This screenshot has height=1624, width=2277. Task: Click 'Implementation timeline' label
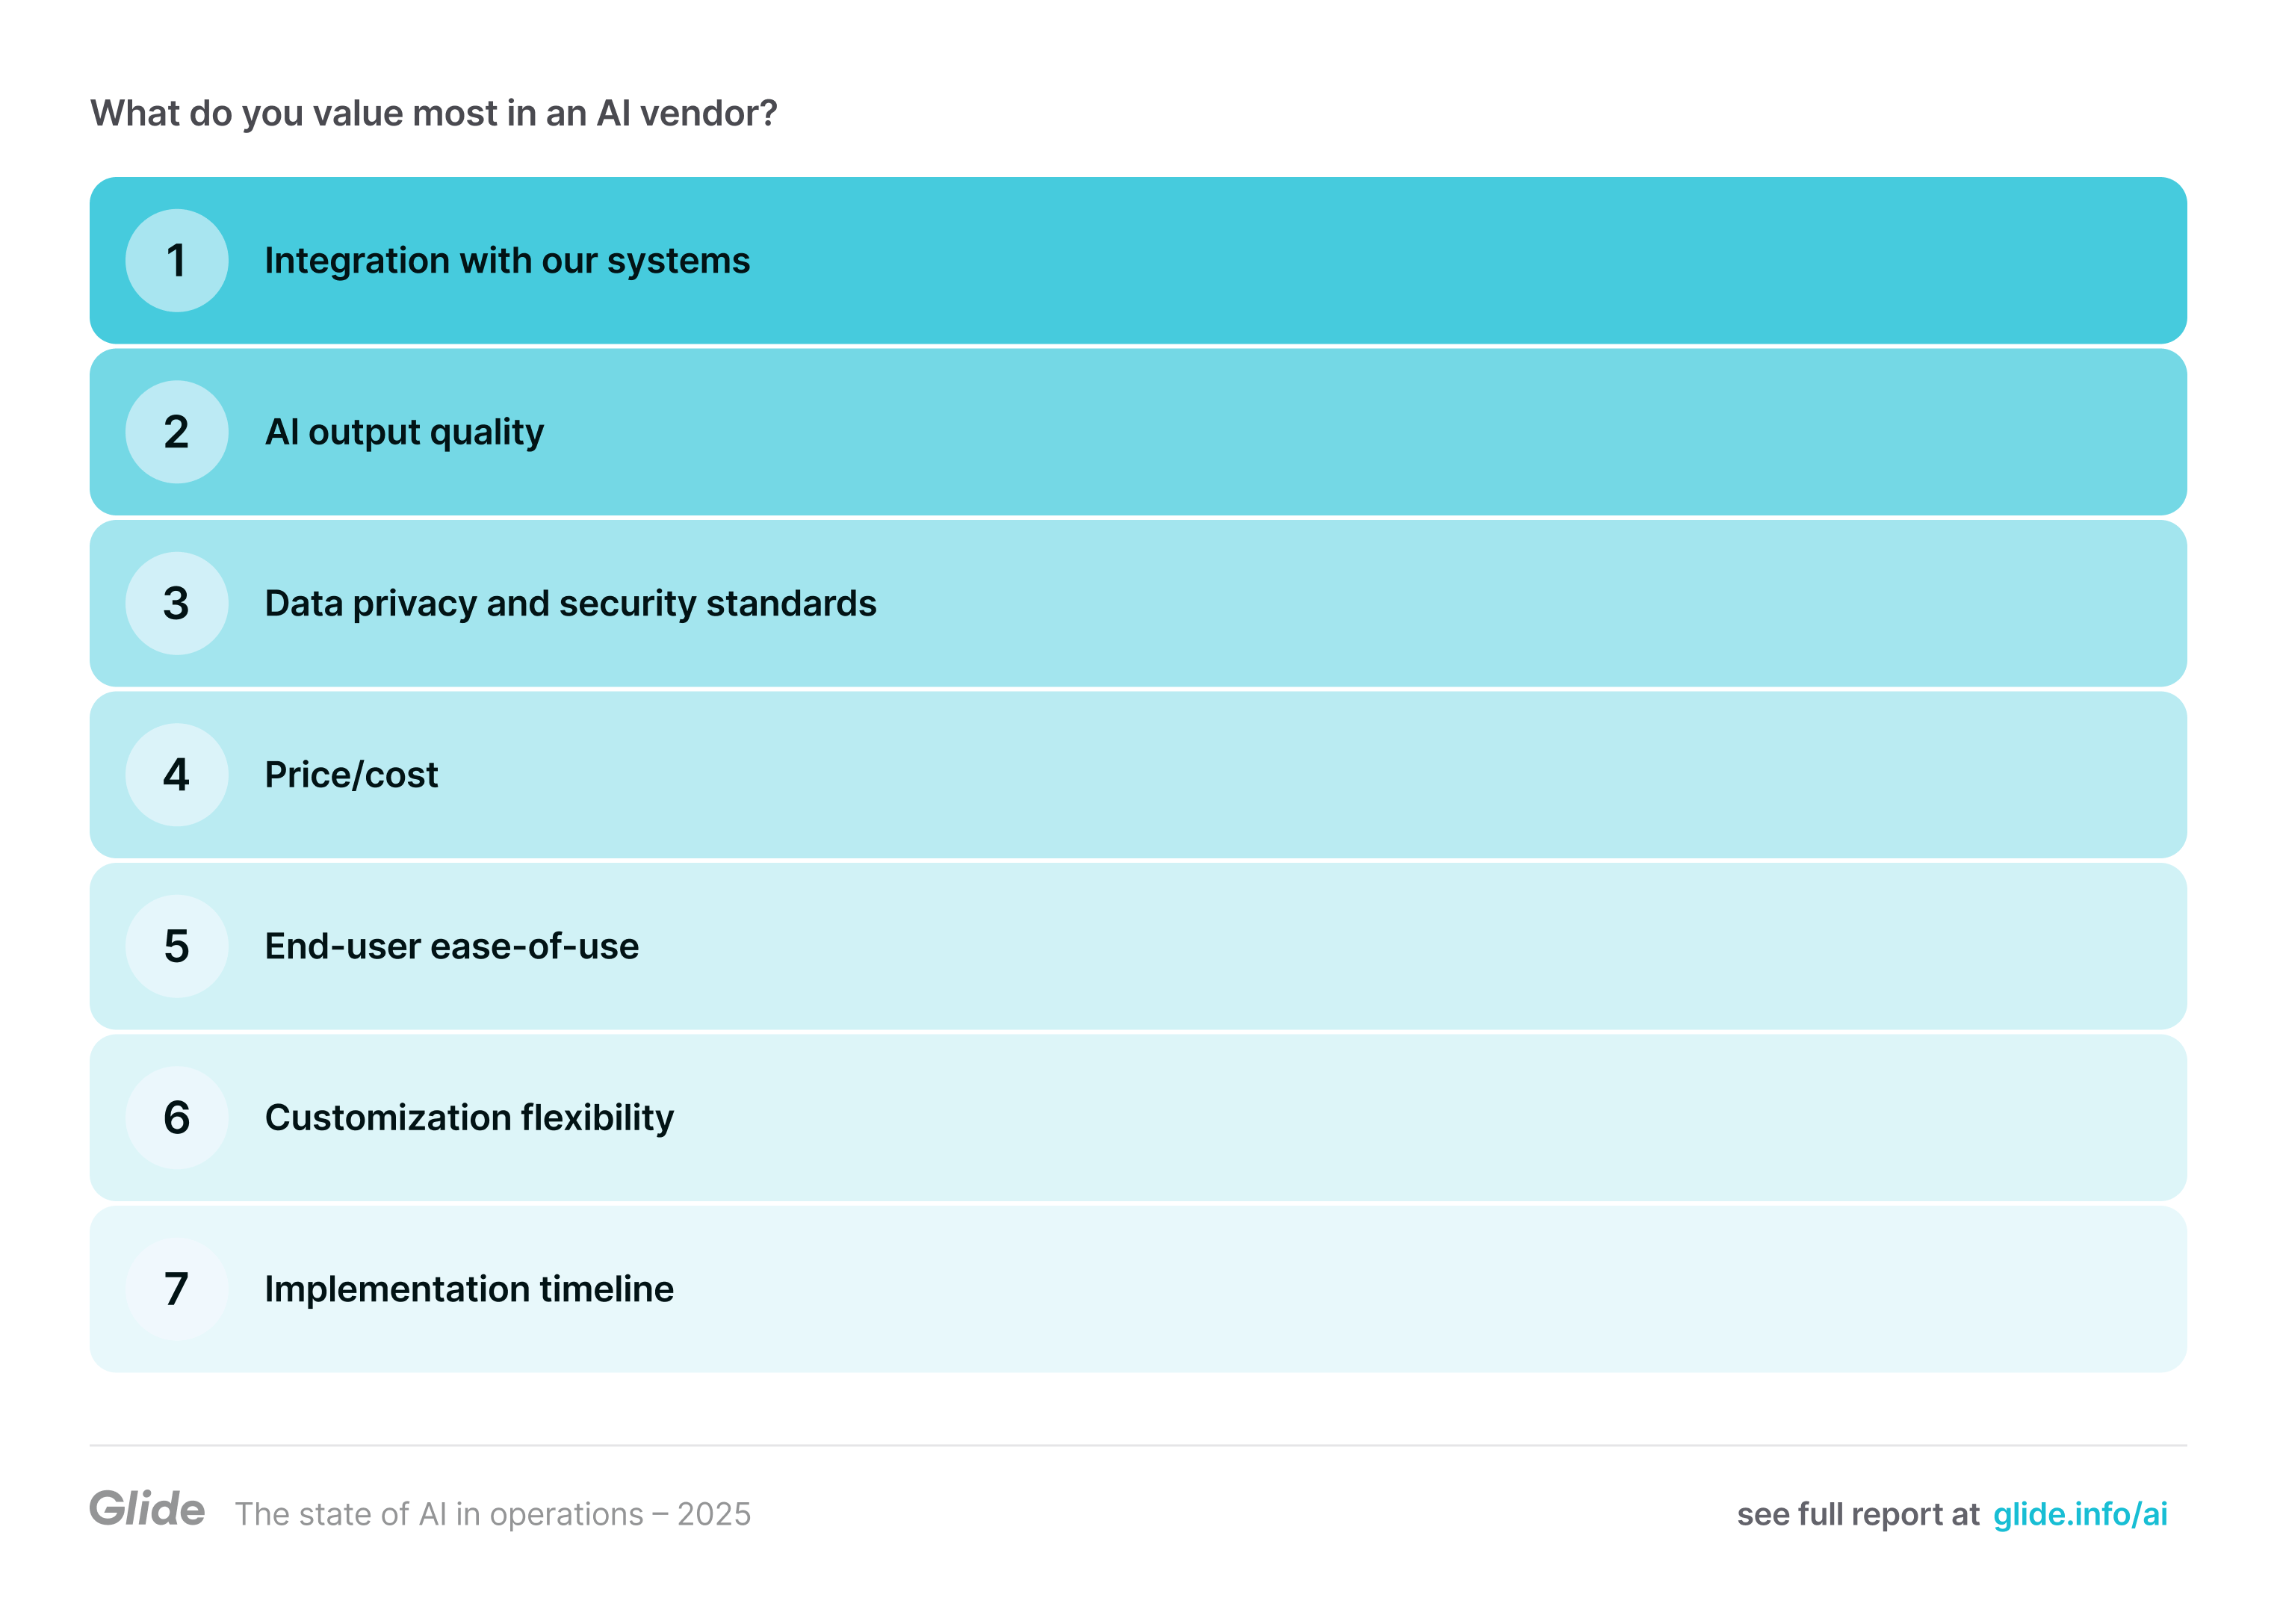(x=469, y=1289)
